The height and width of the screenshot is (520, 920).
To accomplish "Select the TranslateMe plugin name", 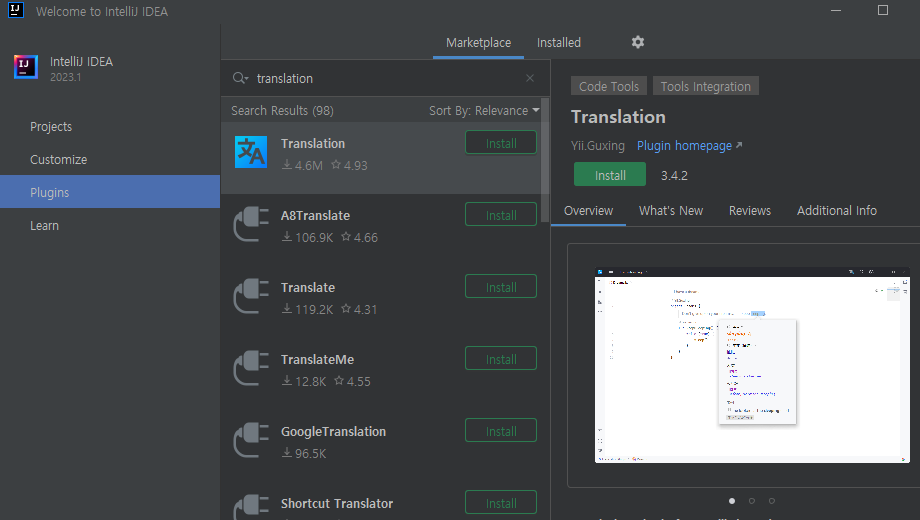I will [x=317, y=359].
